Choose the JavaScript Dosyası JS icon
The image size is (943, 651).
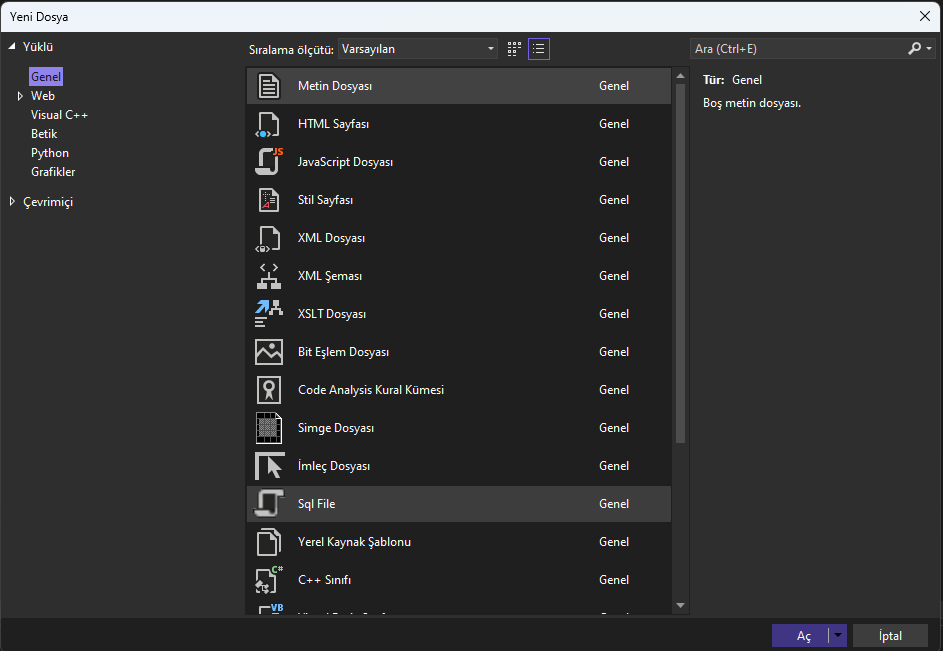(268, 162)
